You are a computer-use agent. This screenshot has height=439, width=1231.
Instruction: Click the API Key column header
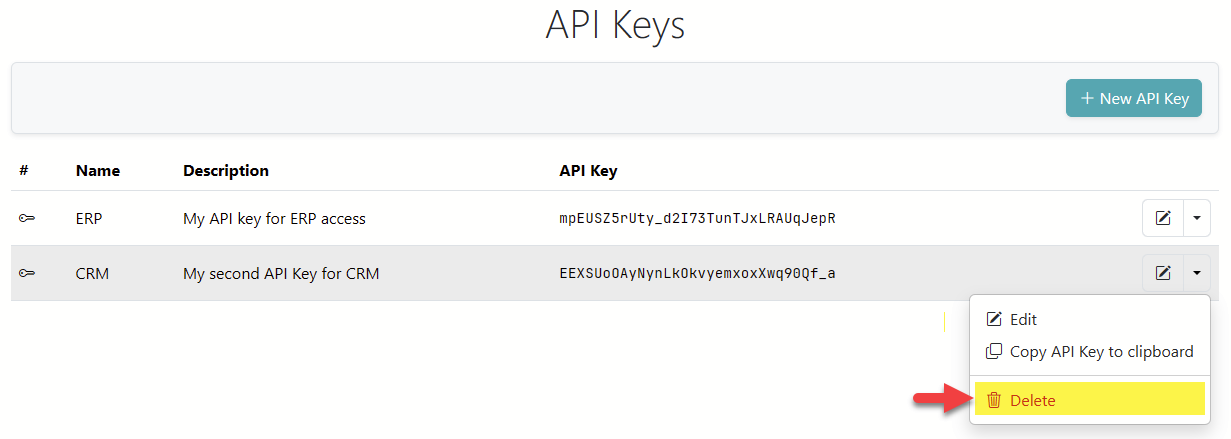click(x=588, y=171)
